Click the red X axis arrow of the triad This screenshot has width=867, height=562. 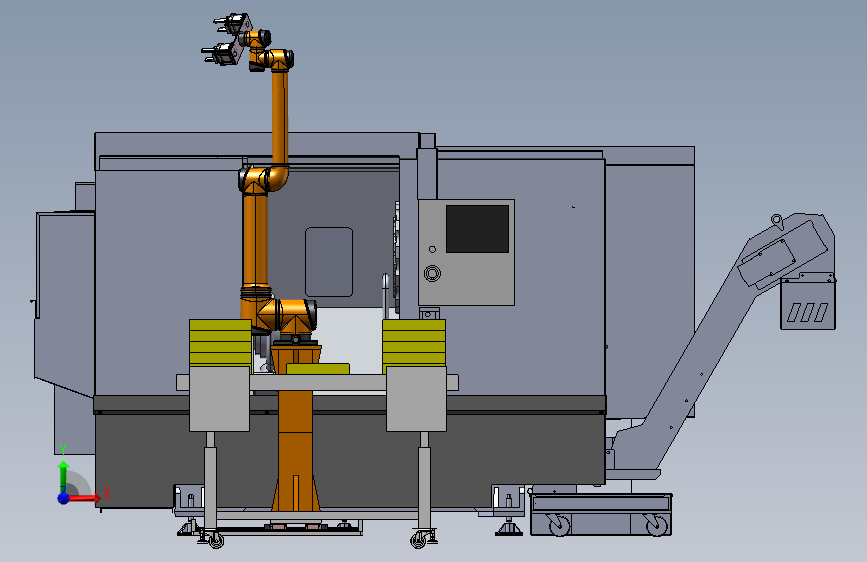83,498
